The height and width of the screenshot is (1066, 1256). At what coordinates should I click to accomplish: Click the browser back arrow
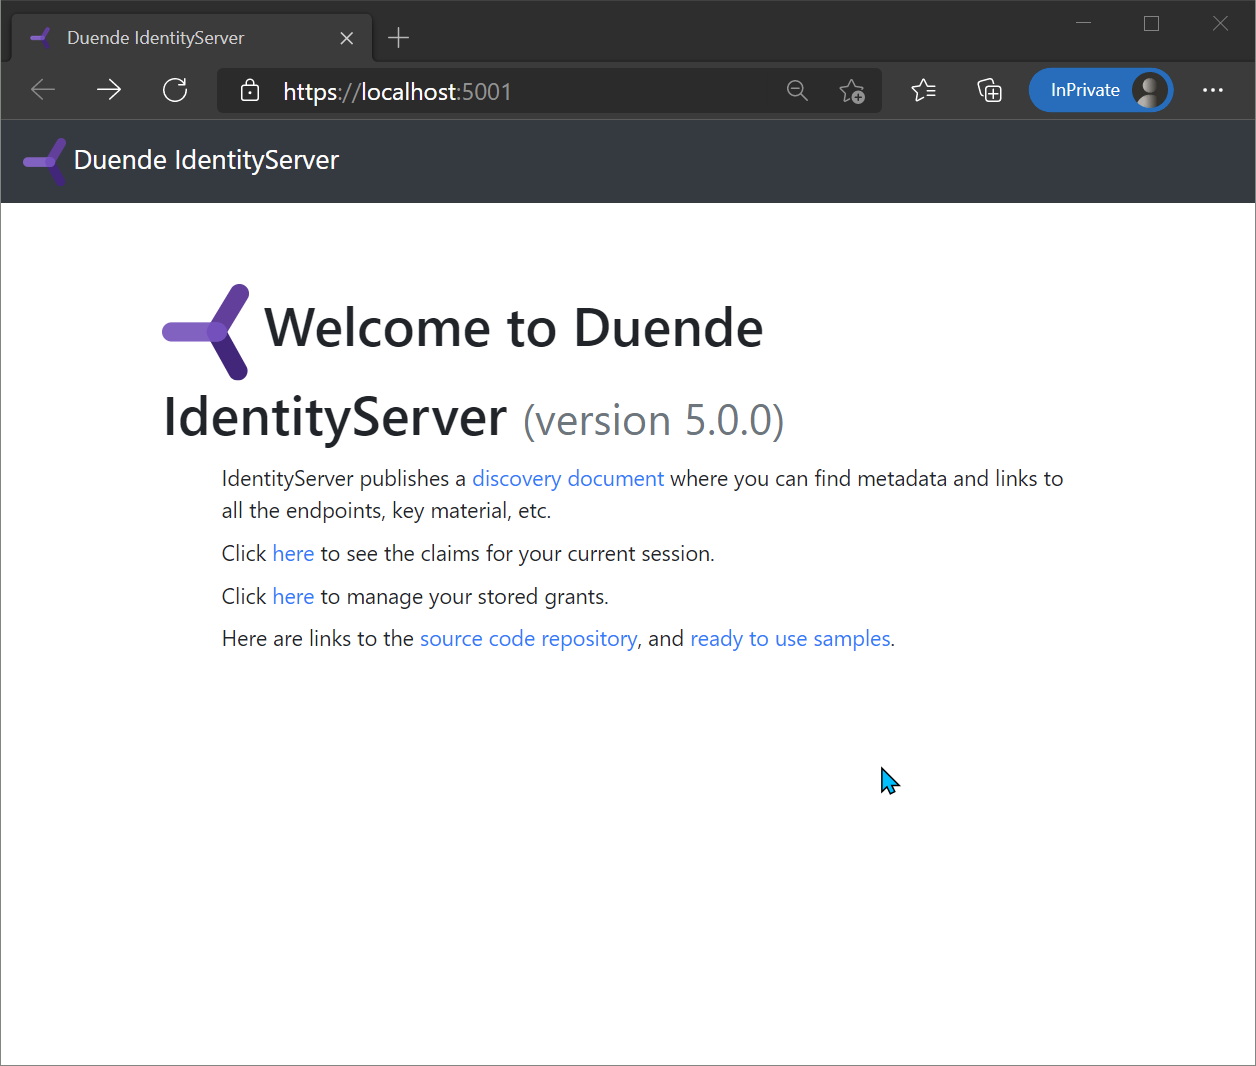tap(43, 91)
